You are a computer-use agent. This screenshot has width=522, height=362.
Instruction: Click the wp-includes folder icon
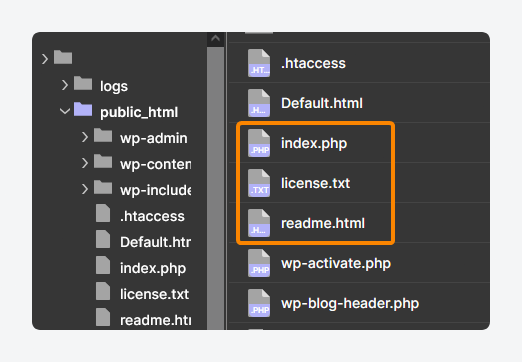click(x=103, y=187)
